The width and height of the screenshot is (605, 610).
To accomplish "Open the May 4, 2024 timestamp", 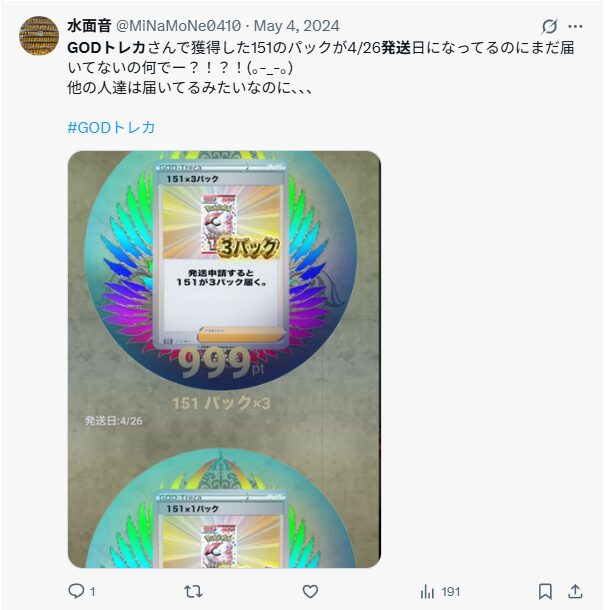I will click(x=296, y=26).
